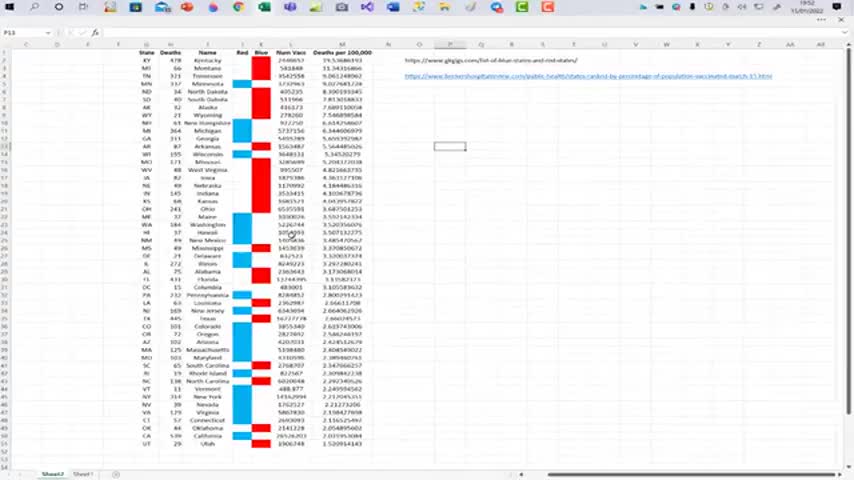
Task: Select the 'Massachusetts' name cell
Action: coord(208,350)
